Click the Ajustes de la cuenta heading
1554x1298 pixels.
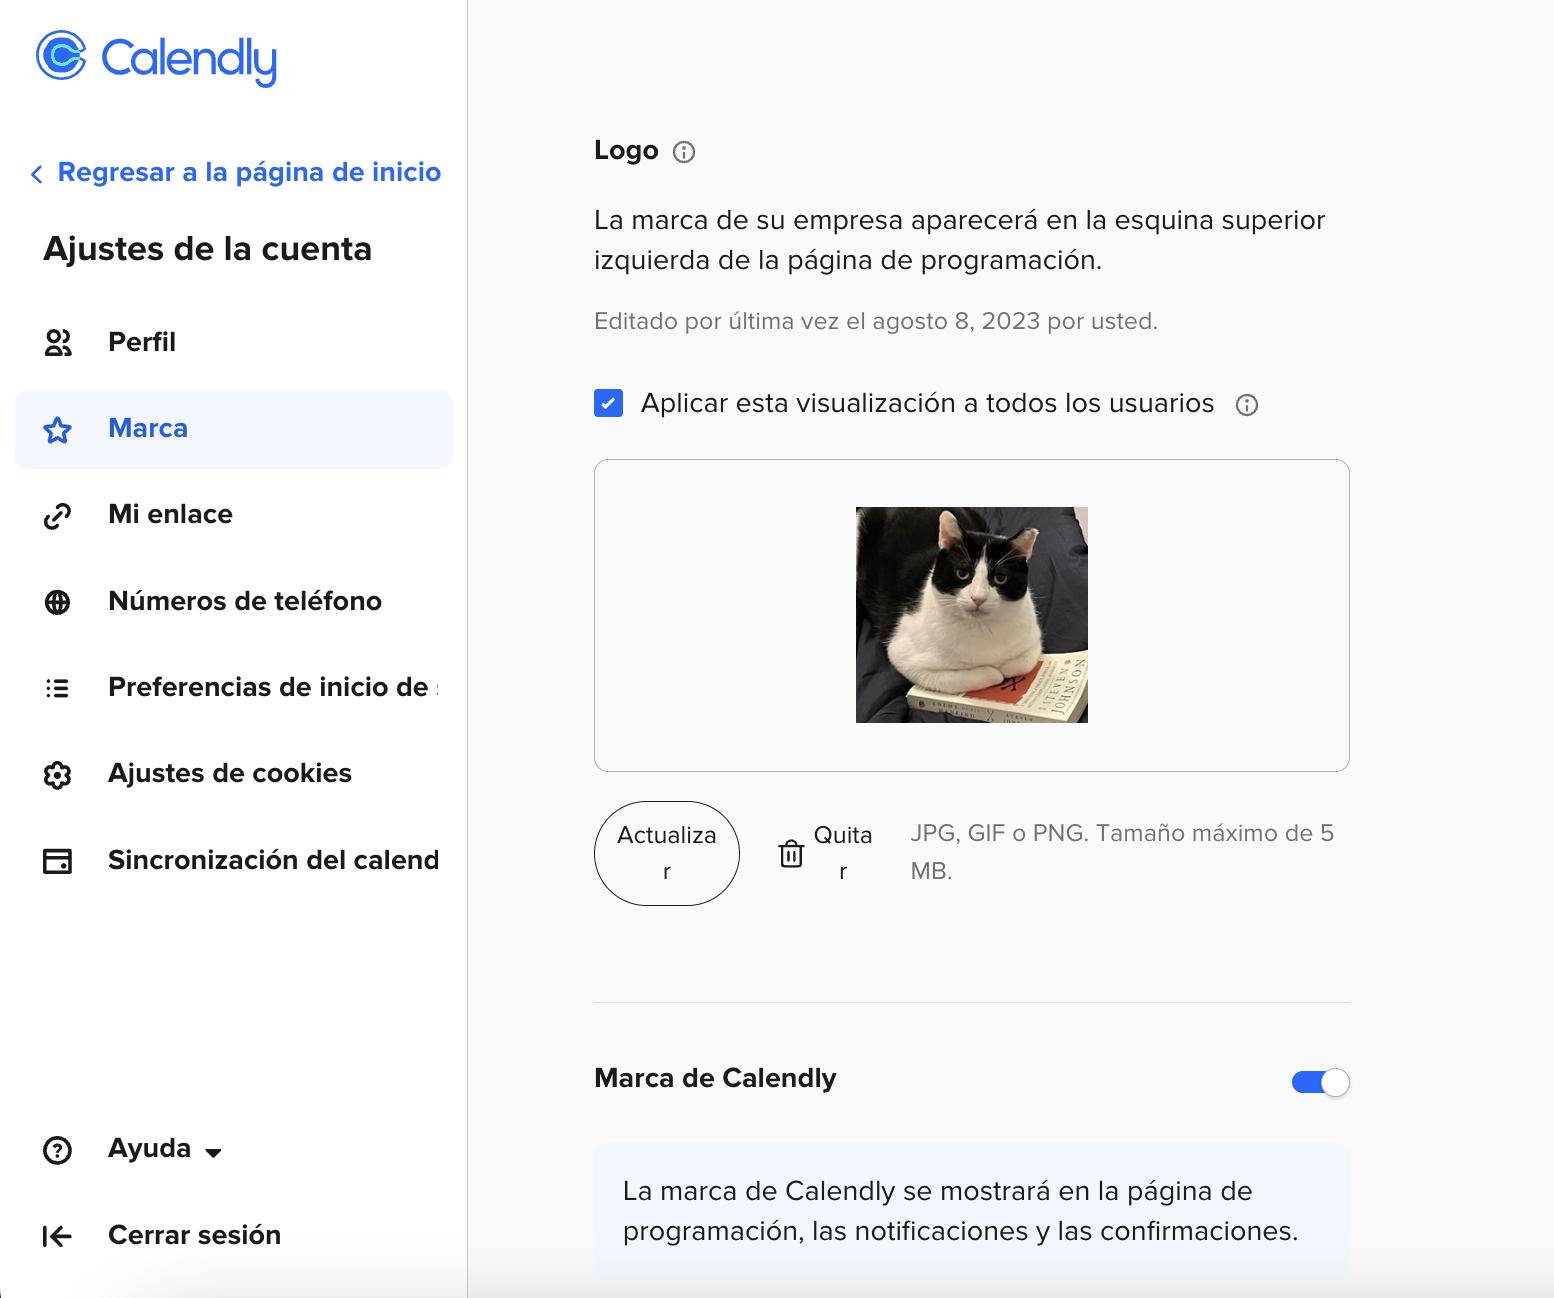point(208,249)
